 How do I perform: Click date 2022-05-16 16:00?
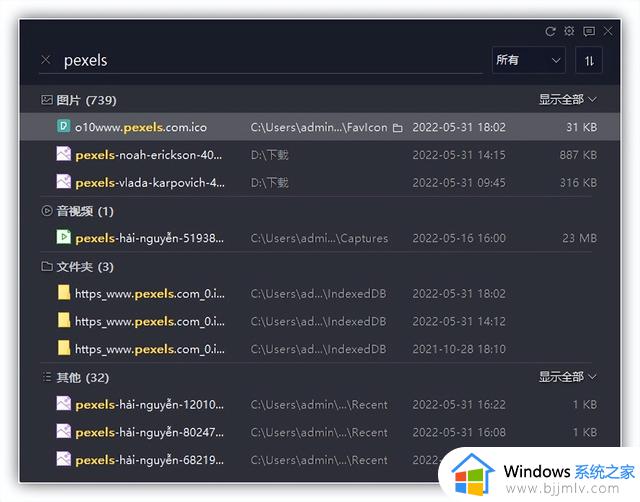click(459, 238)
